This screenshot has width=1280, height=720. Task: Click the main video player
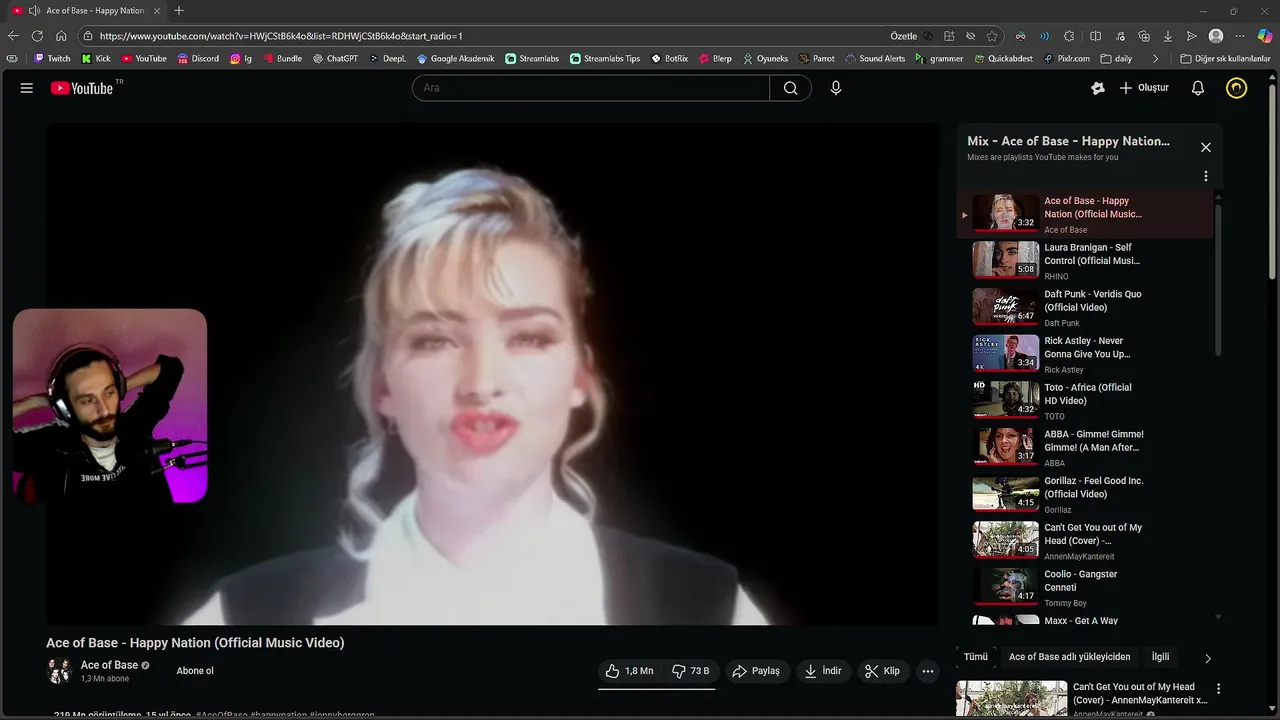click(x=492, y=374)
